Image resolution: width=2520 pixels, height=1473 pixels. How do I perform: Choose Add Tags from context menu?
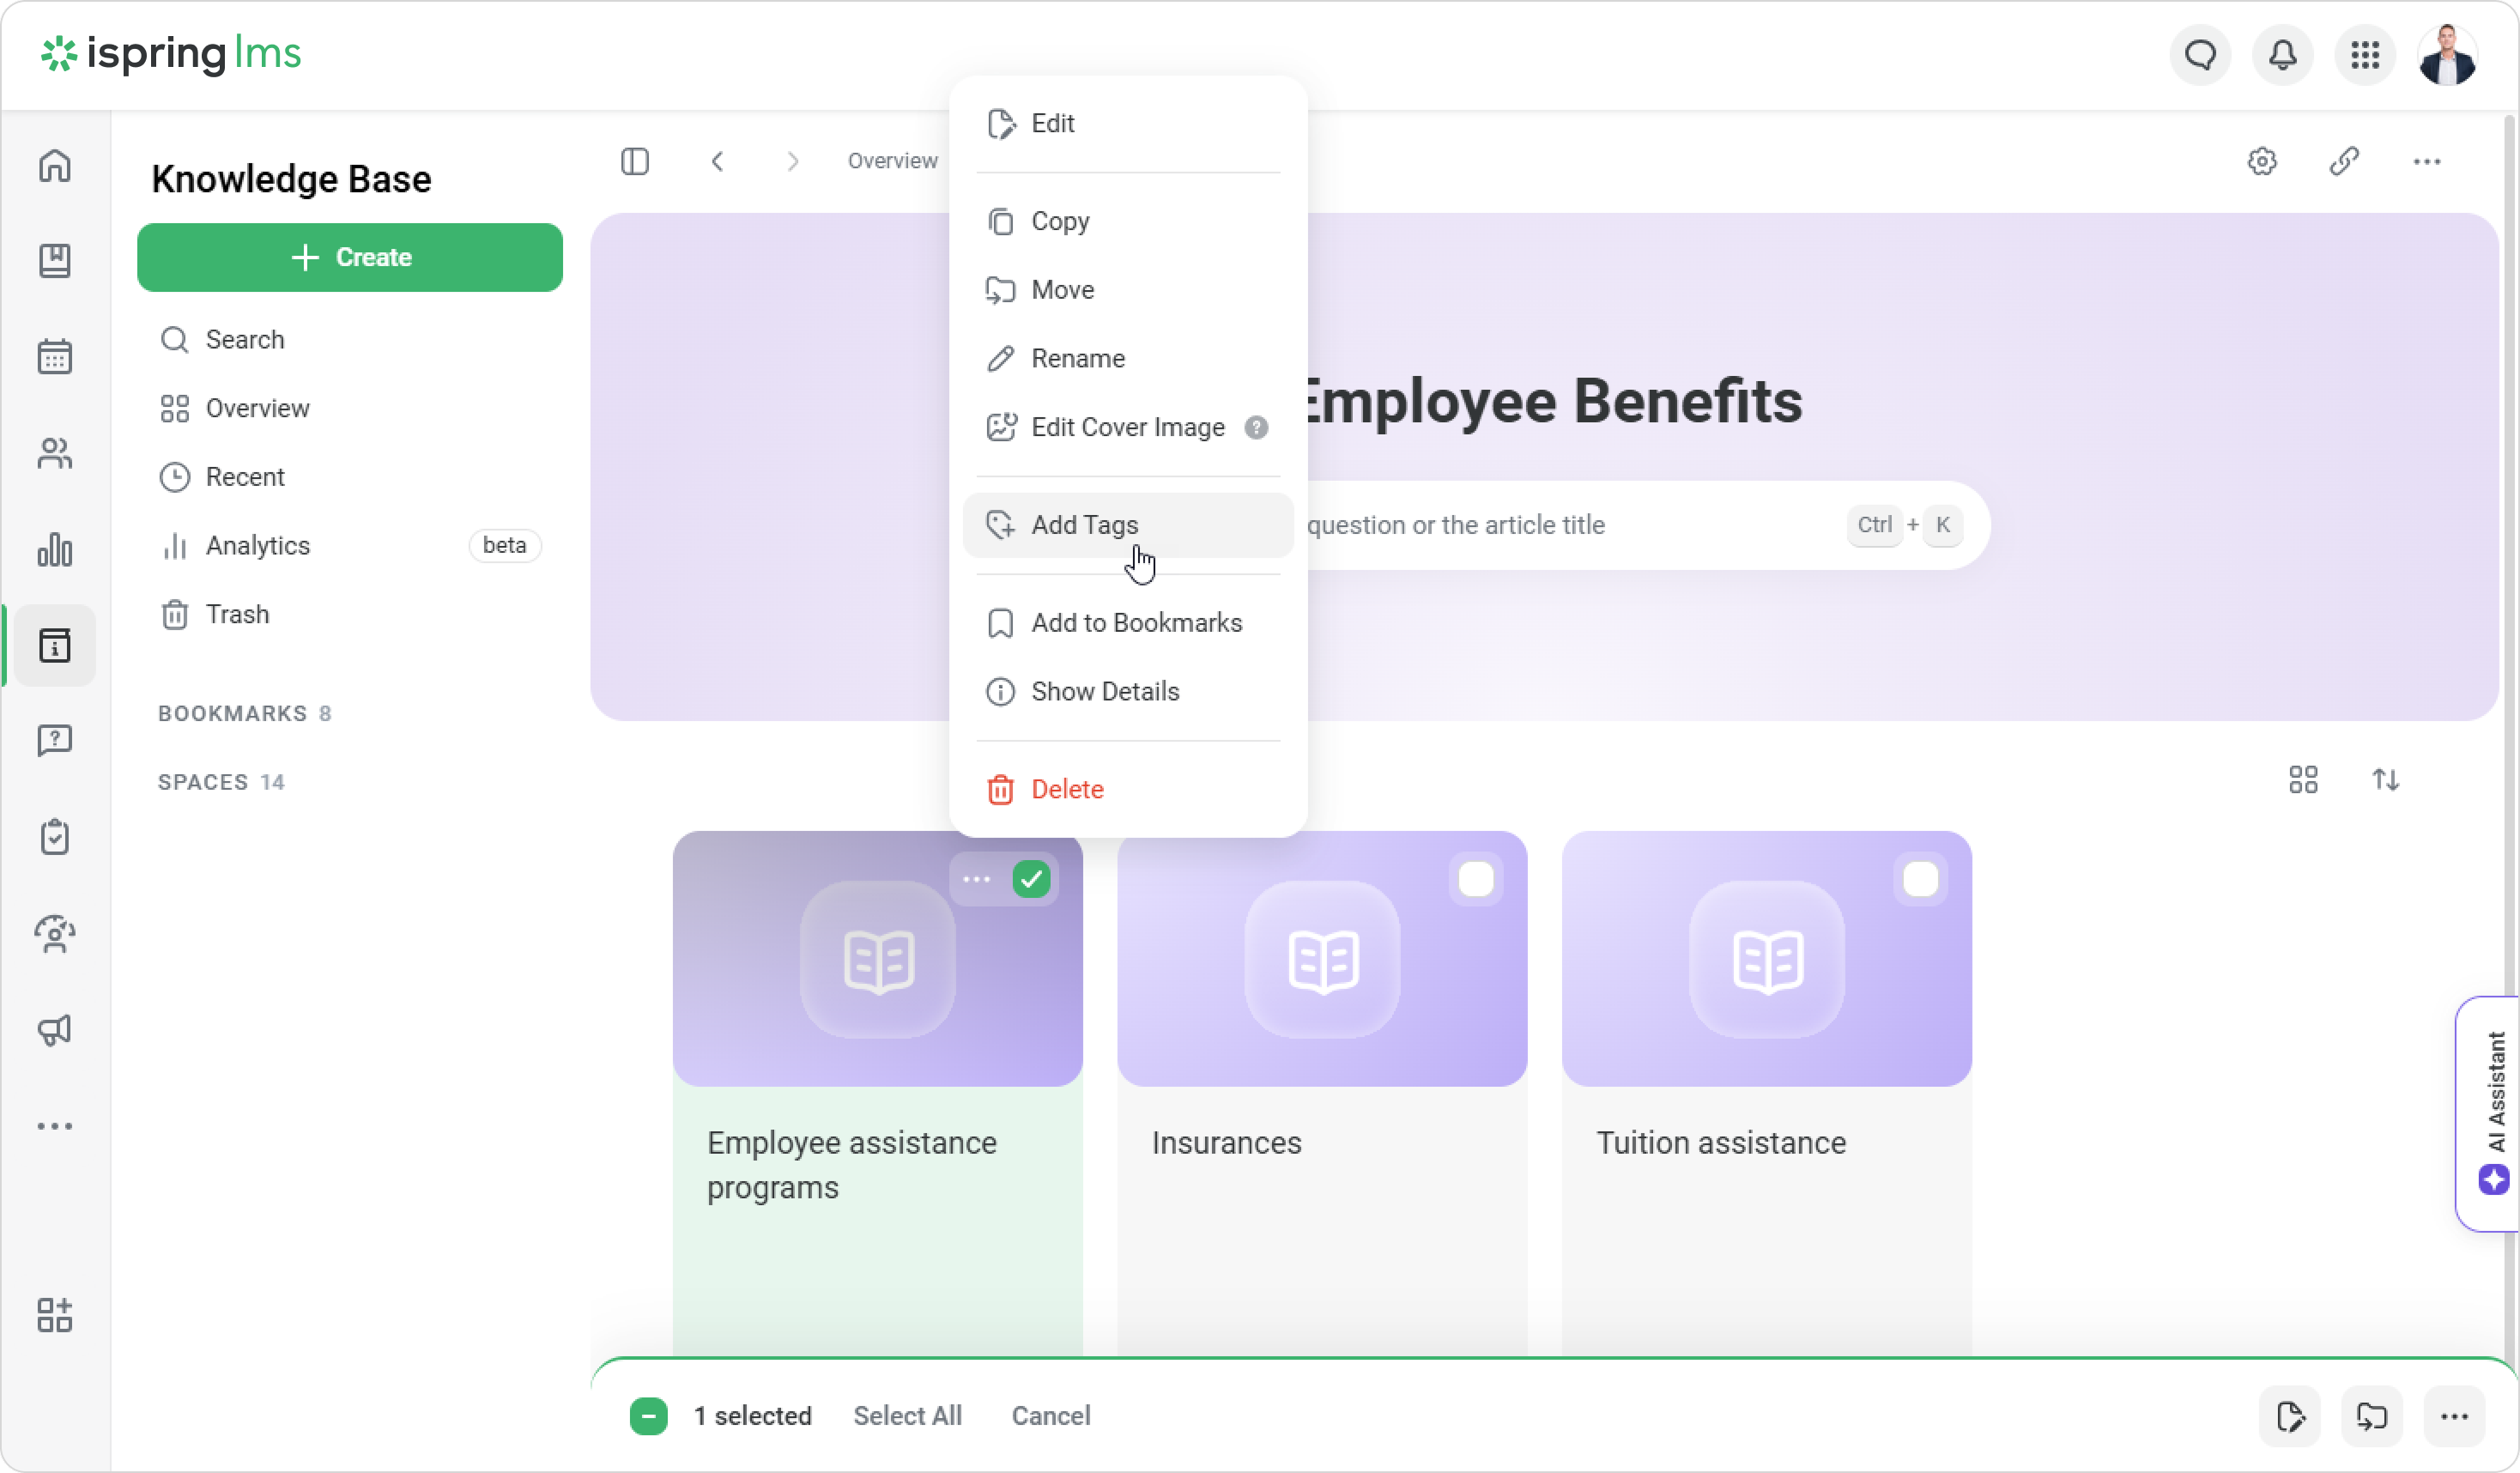(x=1084, y=525)
